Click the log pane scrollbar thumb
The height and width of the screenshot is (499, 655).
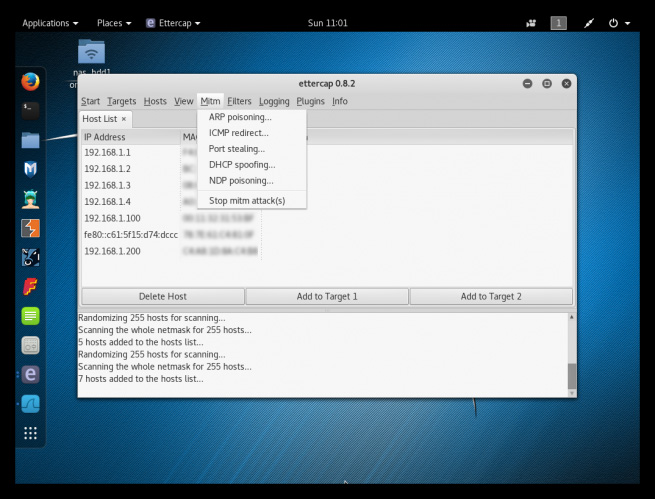tap(572, 376)
